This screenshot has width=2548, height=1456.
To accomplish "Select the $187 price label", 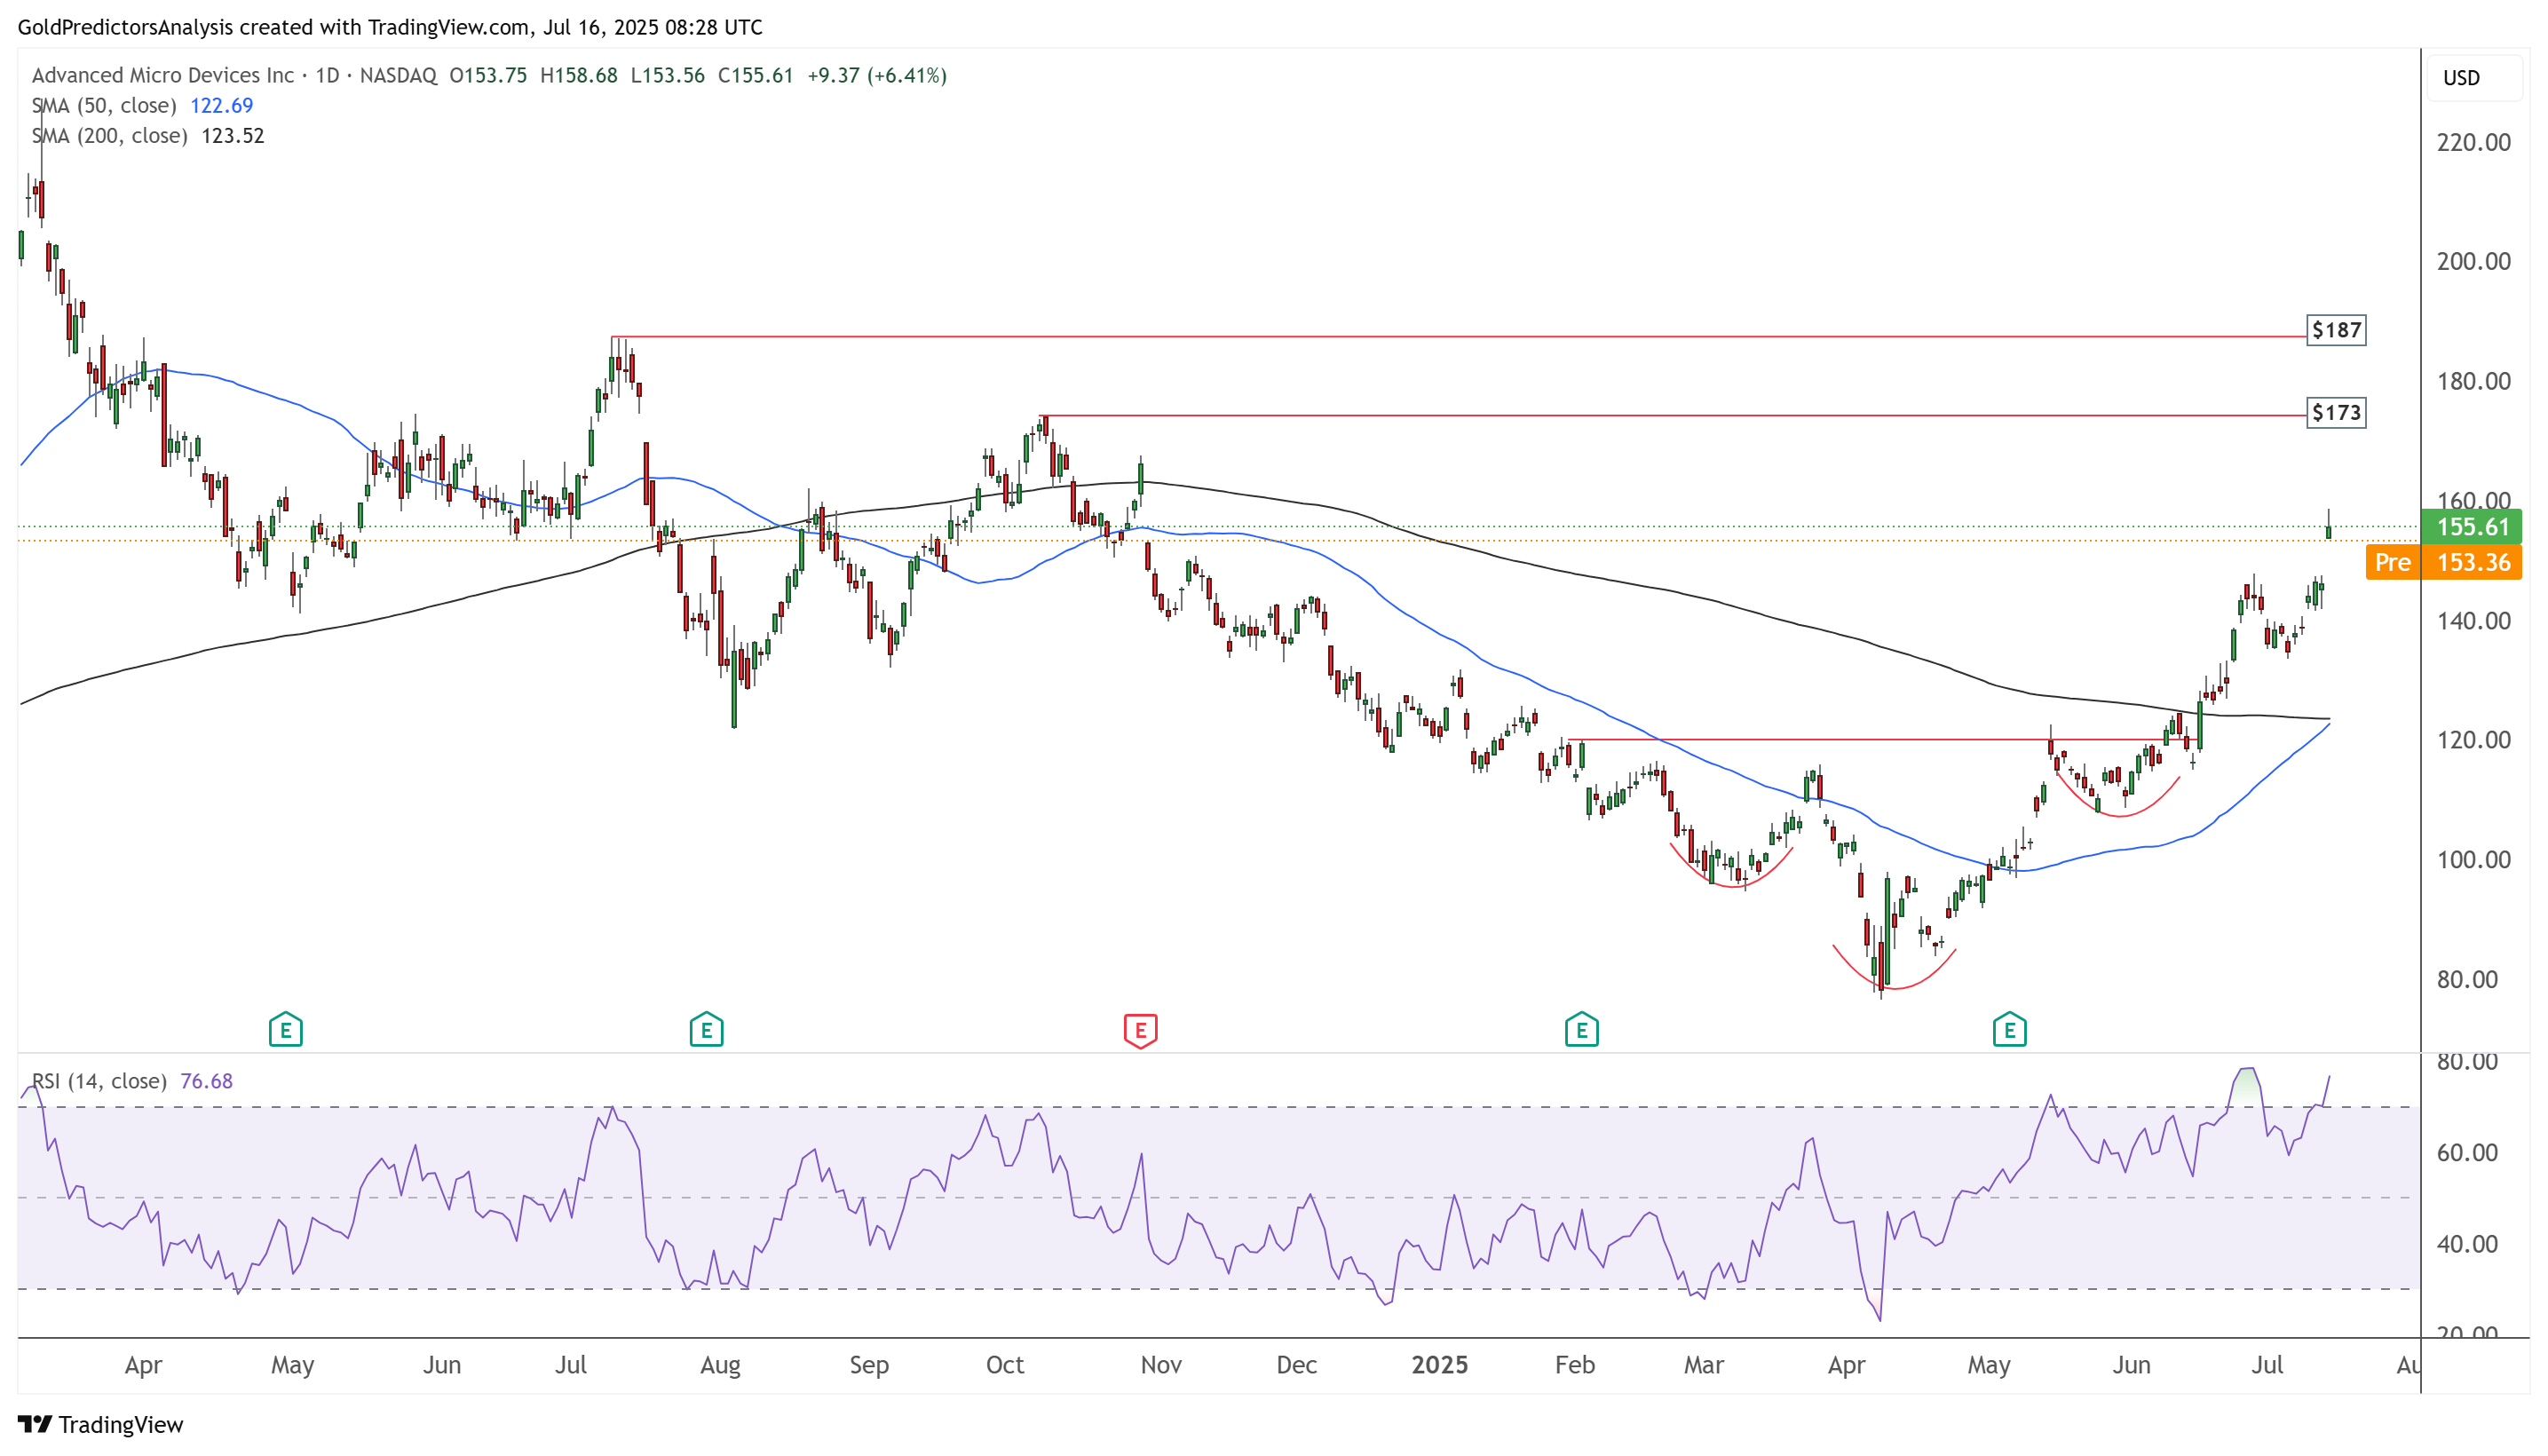I will (x=2336, y=330).
